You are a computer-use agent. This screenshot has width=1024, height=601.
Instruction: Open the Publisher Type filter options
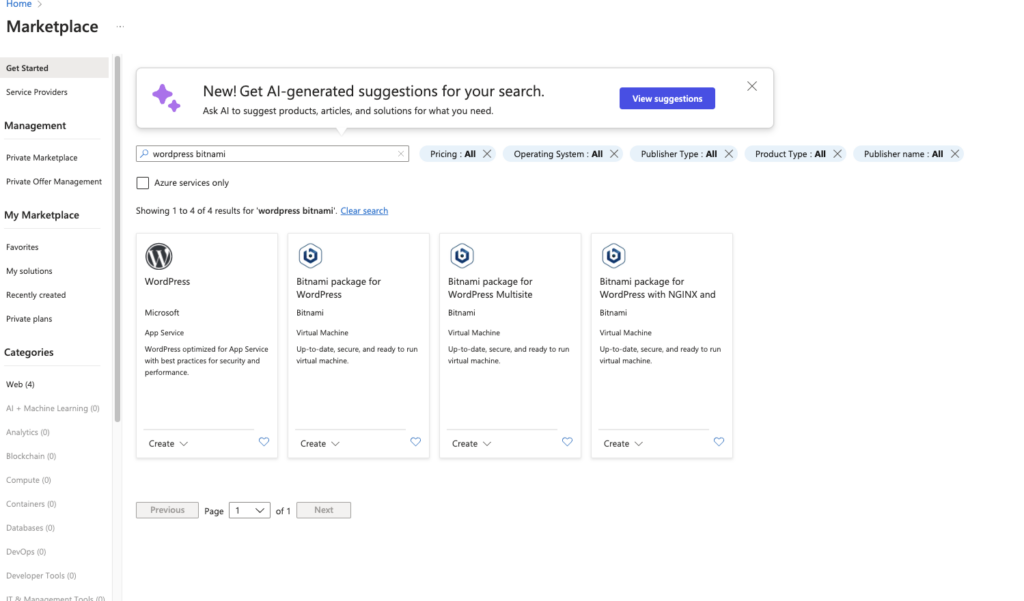(679, 154)
